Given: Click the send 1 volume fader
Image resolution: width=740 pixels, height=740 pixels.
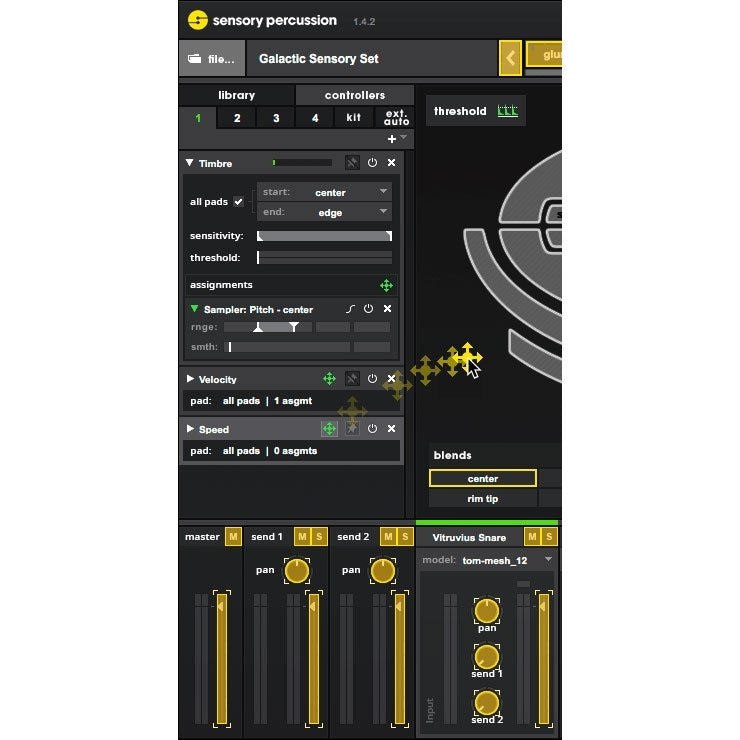Looking at the screenshot, I should 314,658.
